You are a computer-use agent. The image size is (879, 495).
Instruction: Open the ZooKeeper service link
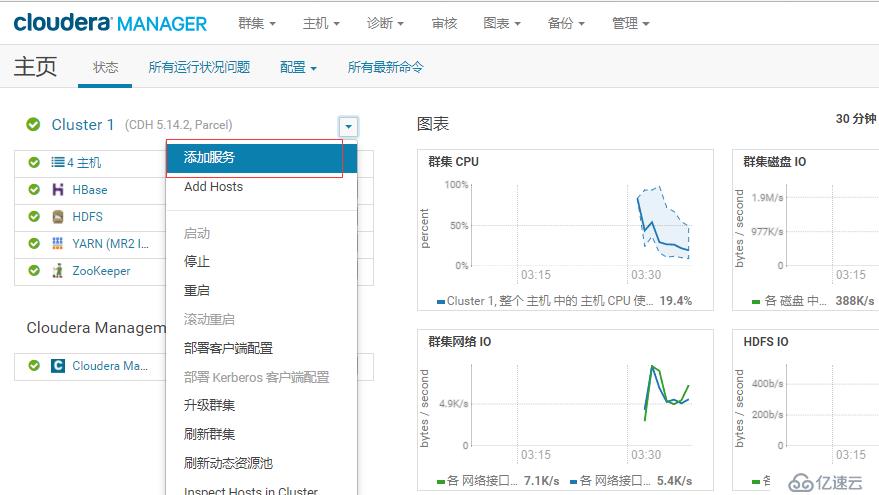click(101, 271)
